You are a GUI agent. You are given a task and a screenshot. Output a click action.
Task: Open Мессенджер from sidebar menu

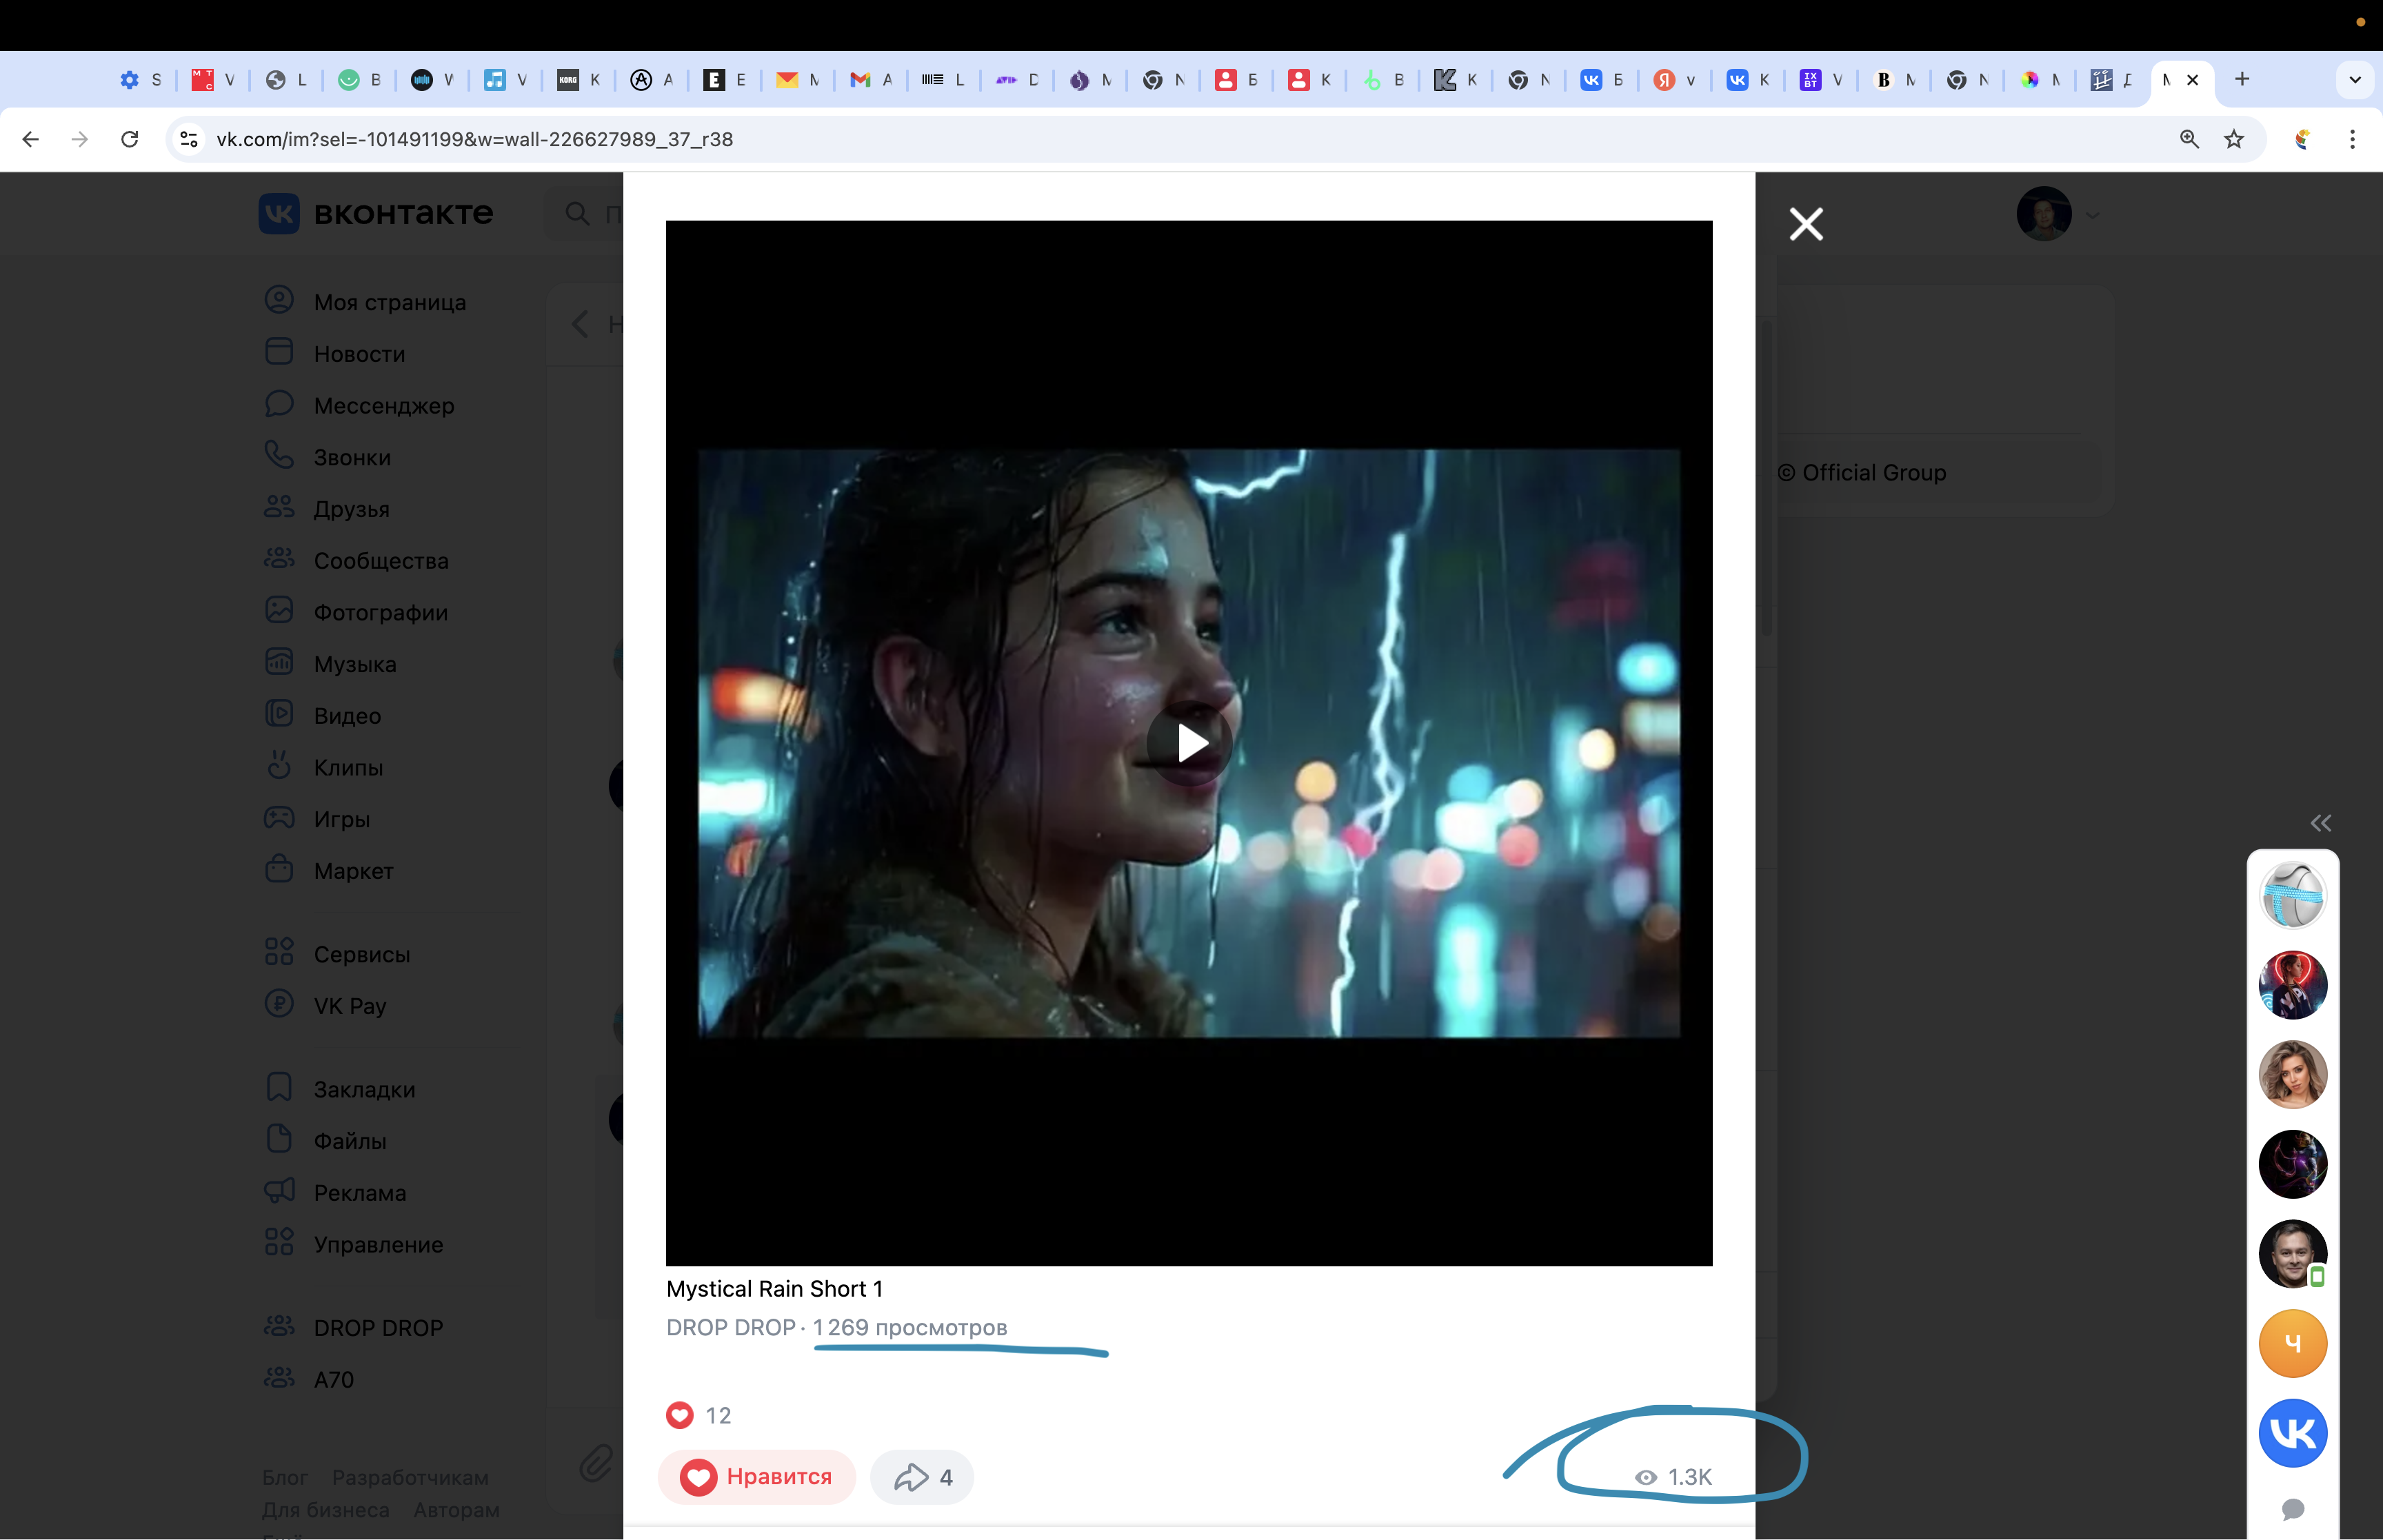click(x=383, y=405)
